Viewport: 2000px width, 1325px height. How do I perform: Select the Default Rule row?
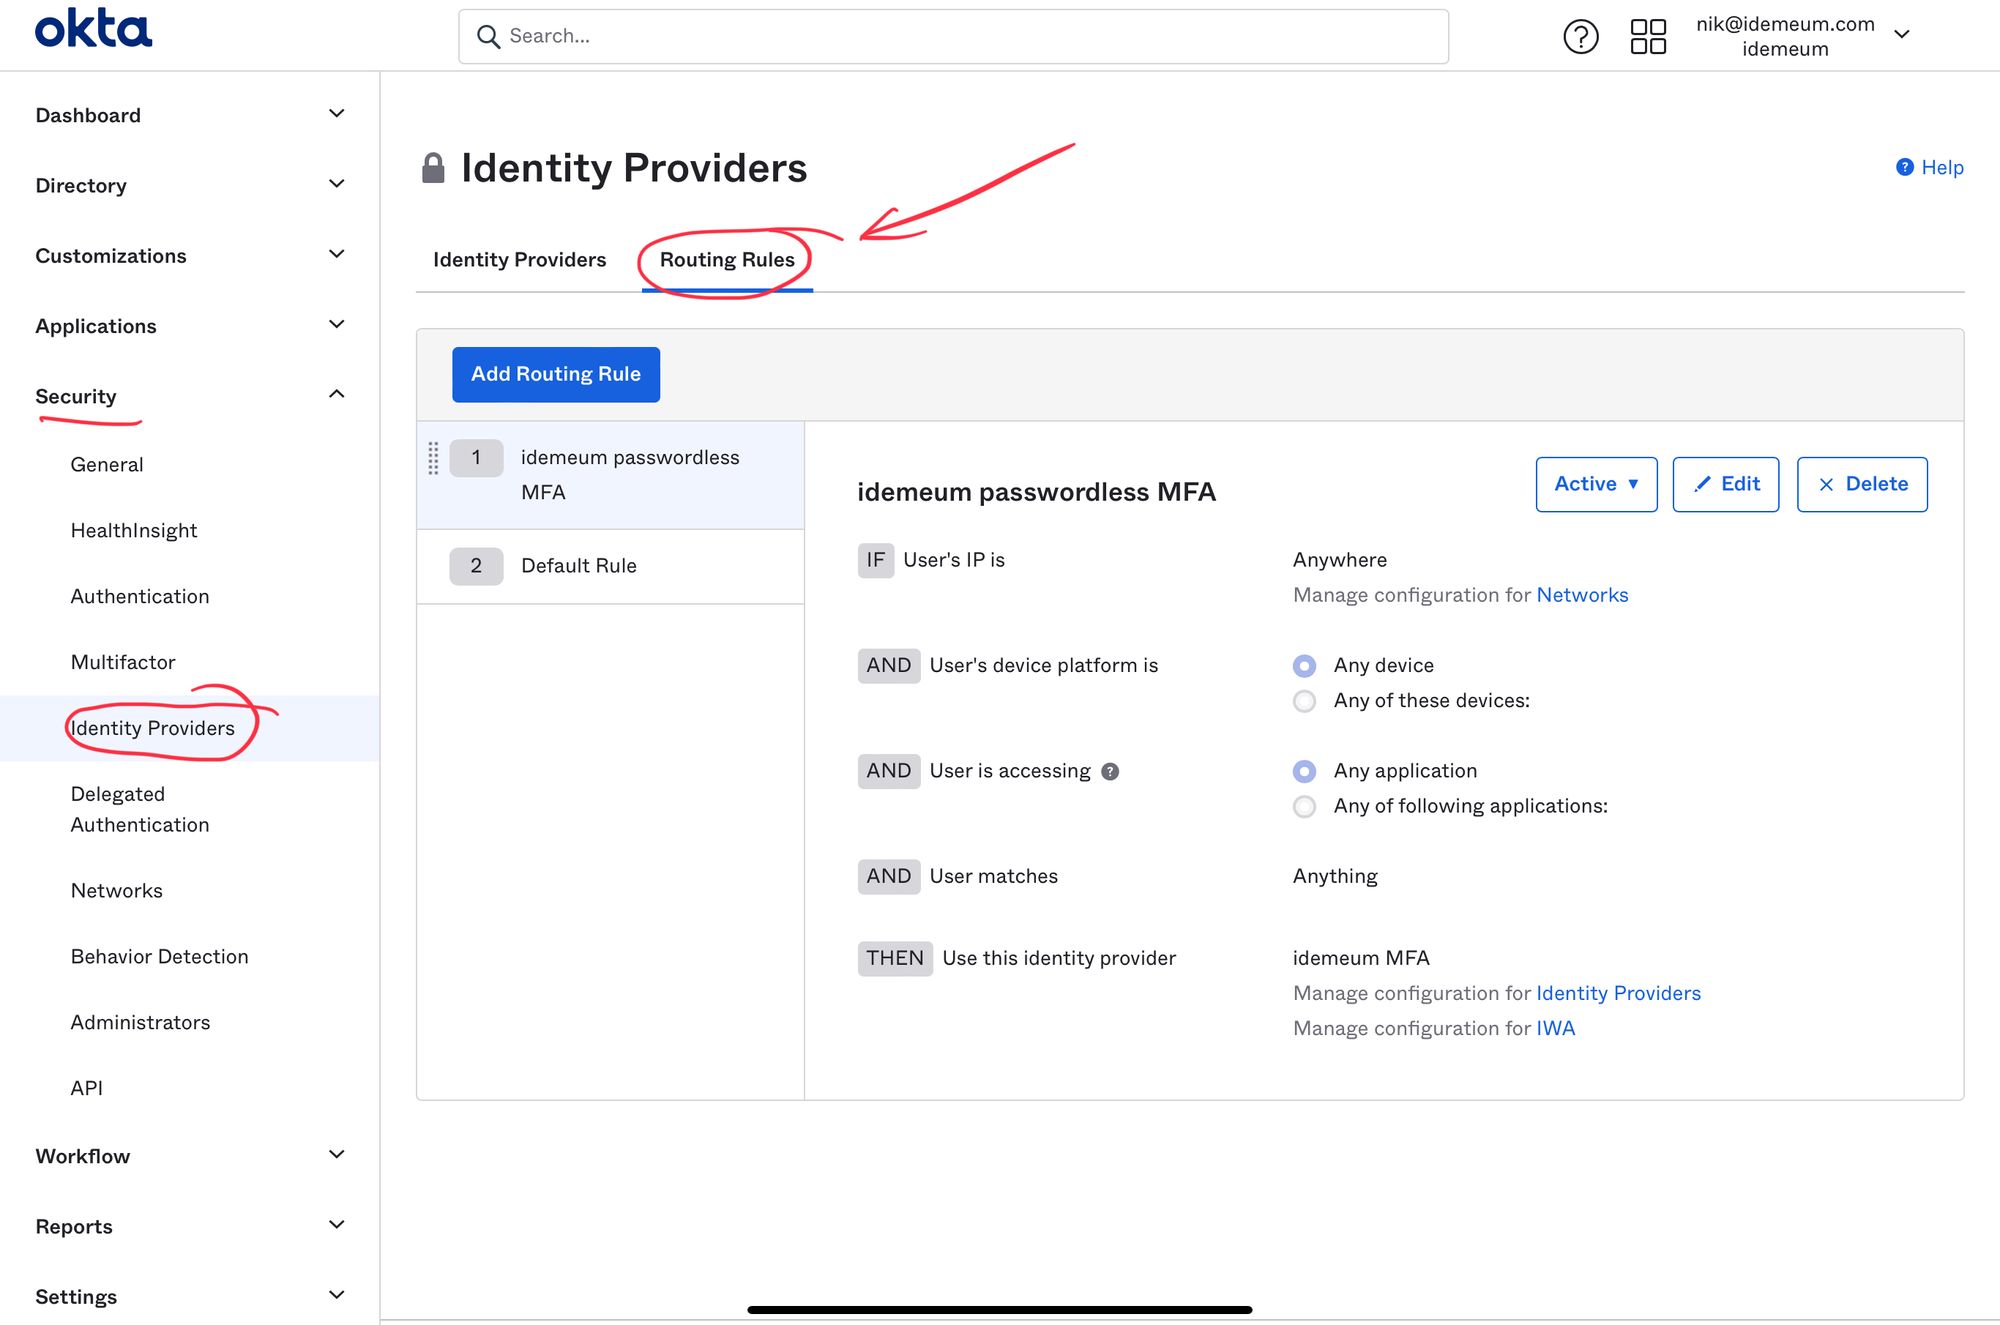point(610,567)
